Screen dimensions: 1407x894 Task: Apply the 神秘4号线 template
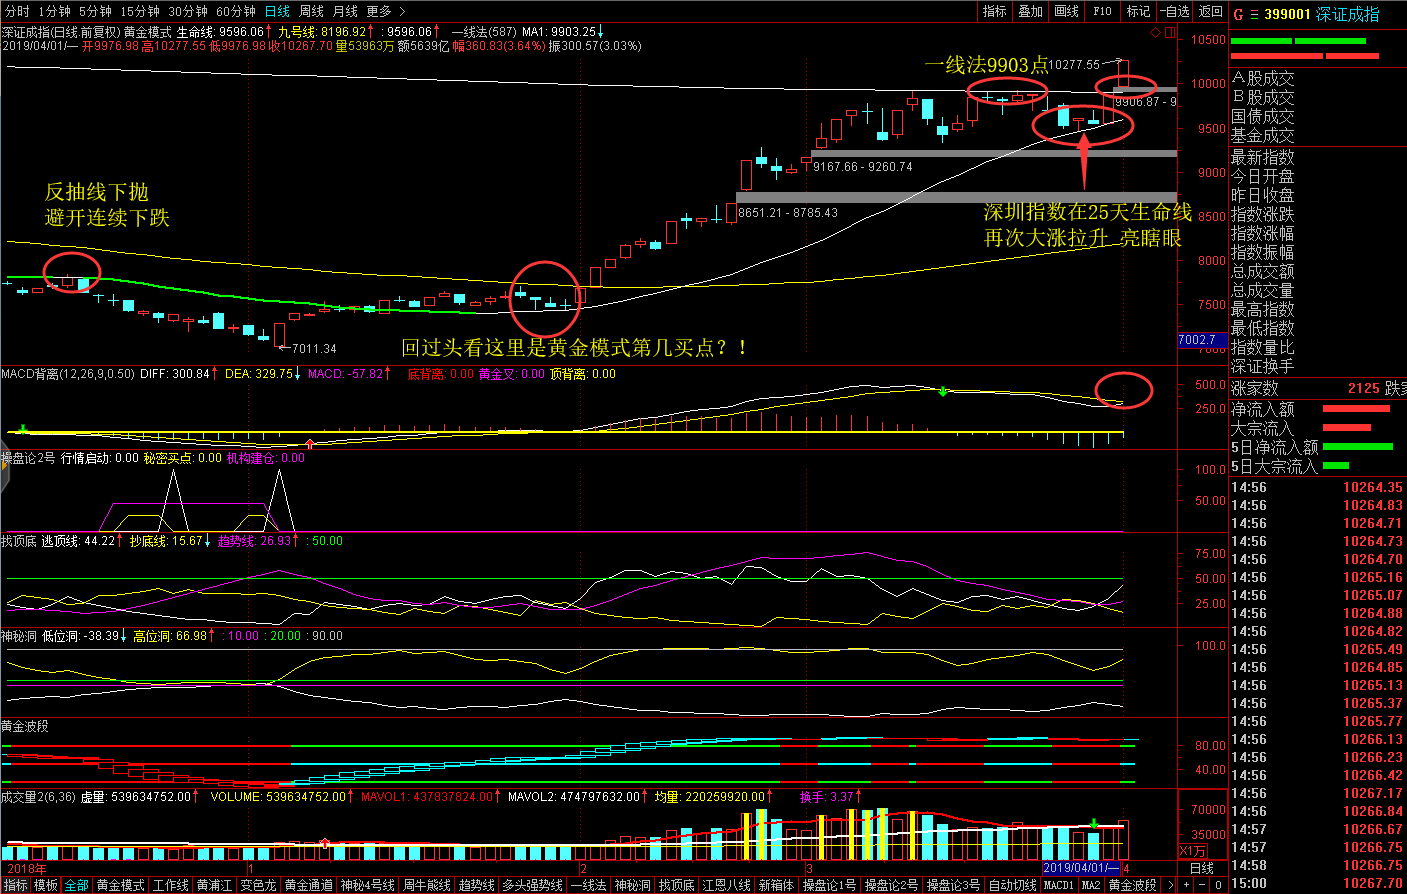pos(367,885)
